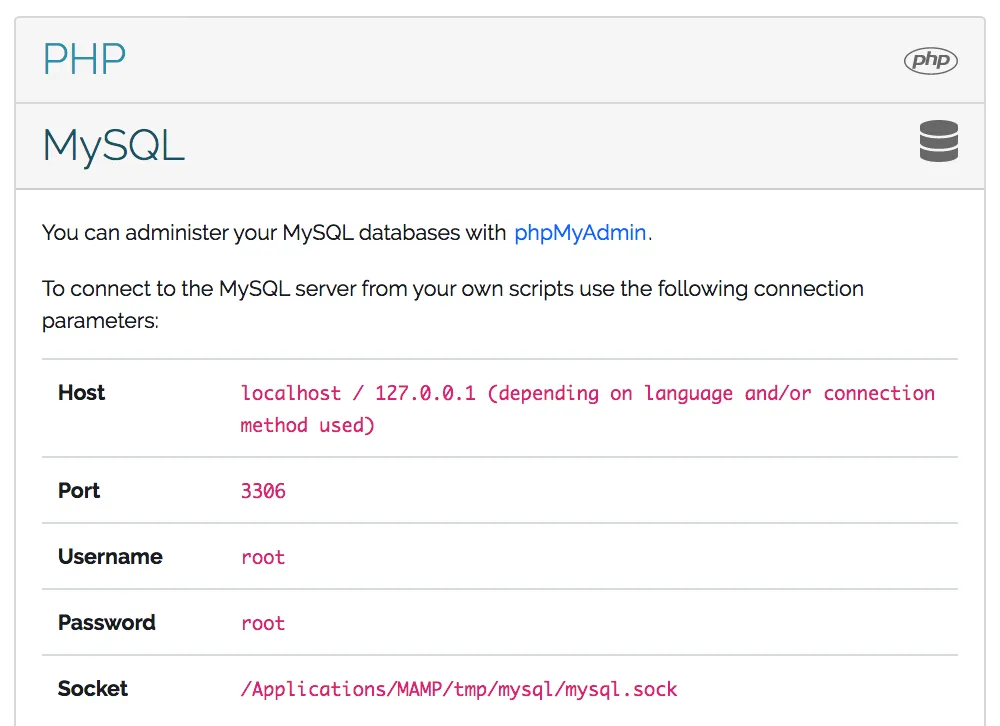
Task: Expand the PHP section header
Action: click(x=500, y=60)
